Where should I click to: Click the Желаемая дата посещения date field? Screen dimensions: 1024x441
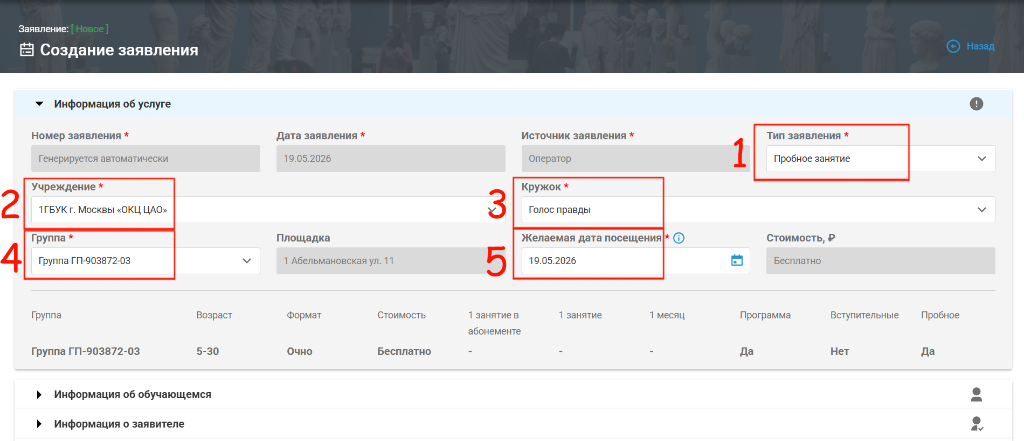coord(635,261)
